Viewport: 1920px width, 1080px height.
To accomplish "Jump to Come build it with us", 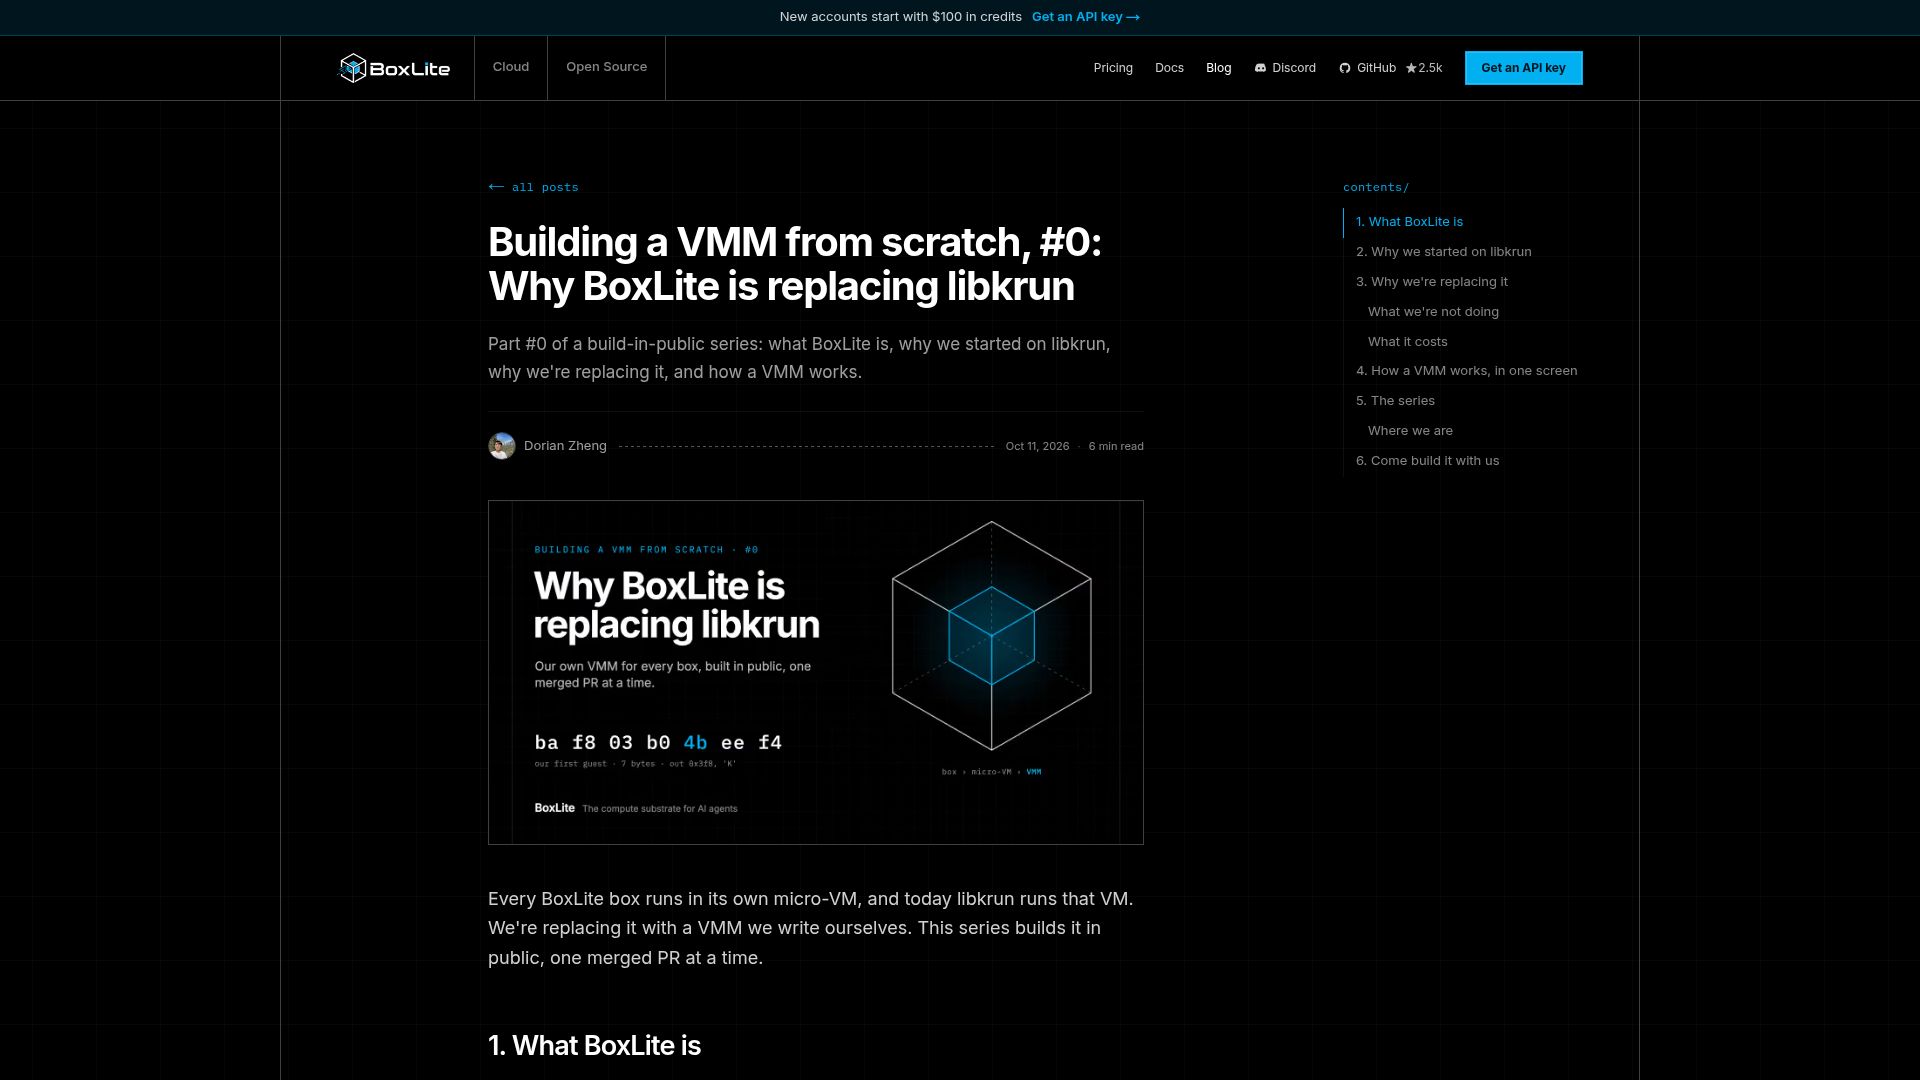I will point(1427,461).
